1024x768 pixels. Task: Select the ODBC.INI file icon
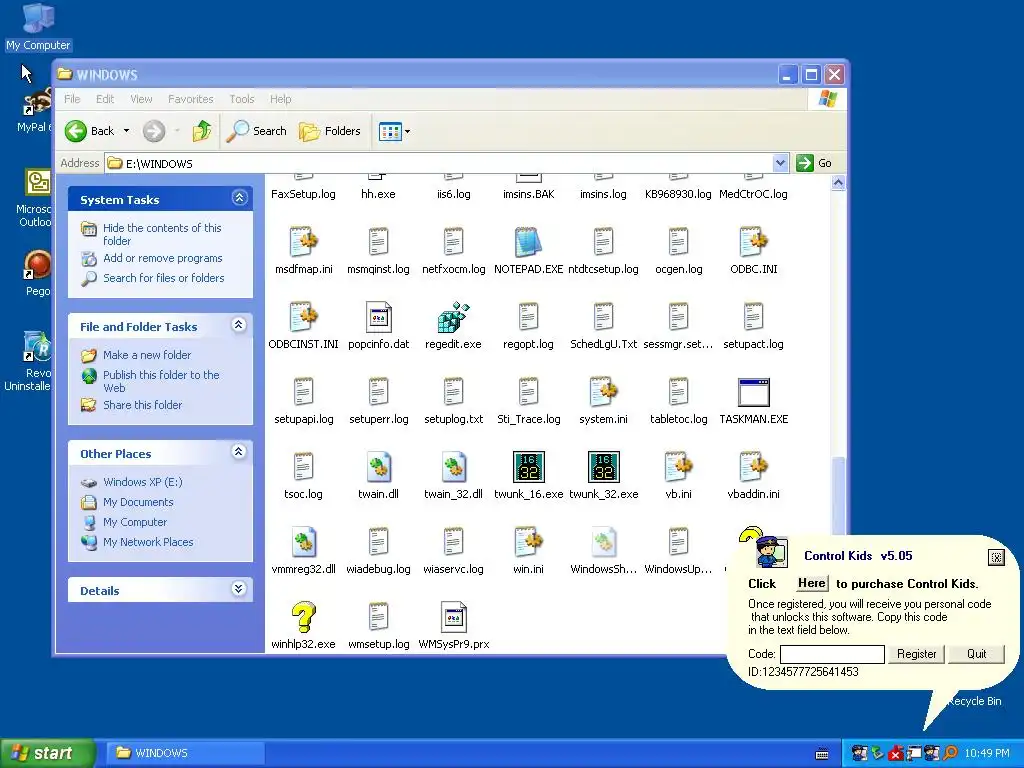[x=753, y=242]
